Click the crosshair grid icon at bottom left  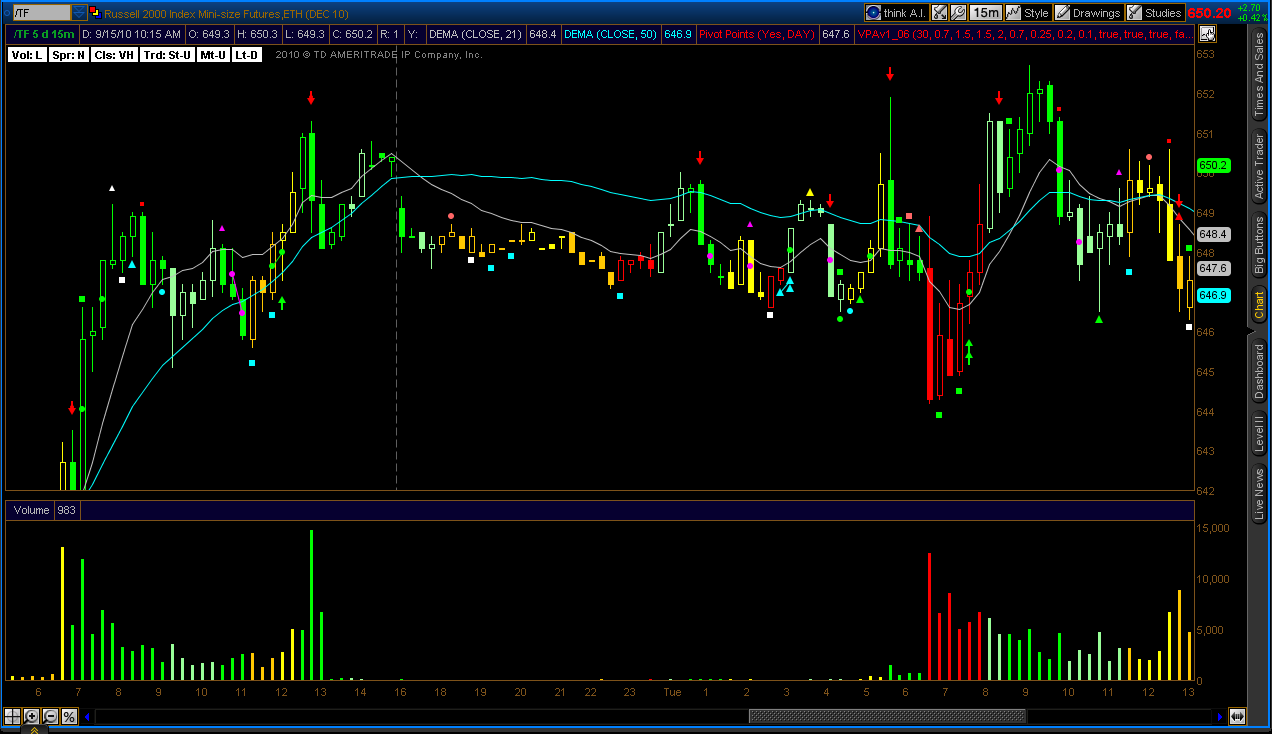[12, 716]
